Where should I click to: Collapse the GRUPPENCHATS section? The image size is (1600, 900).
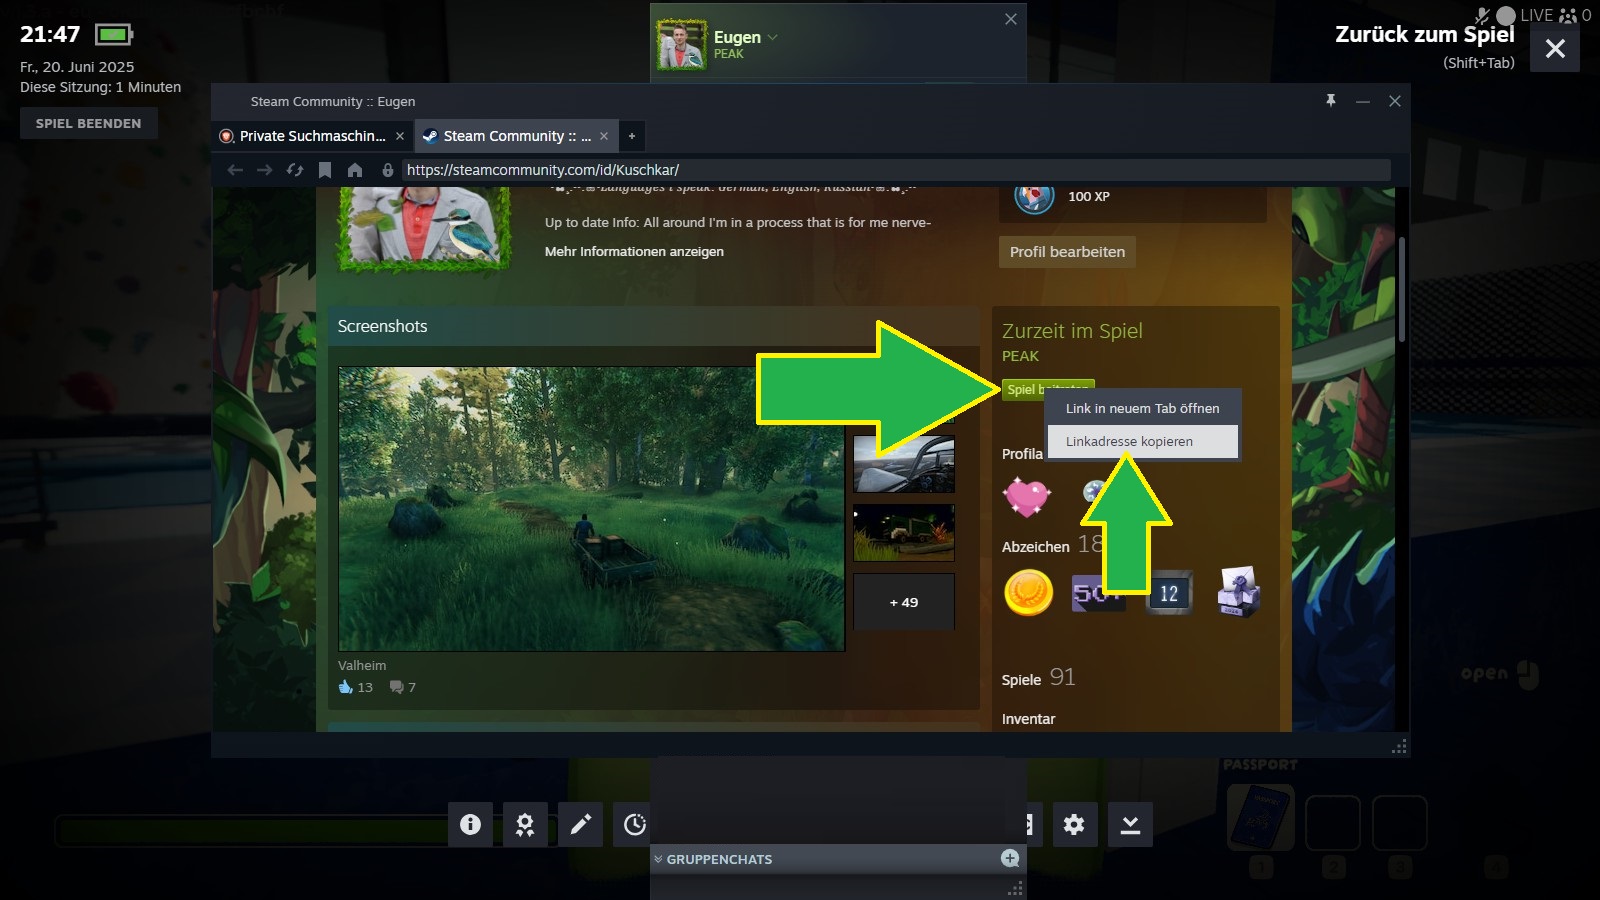[658, 859]
